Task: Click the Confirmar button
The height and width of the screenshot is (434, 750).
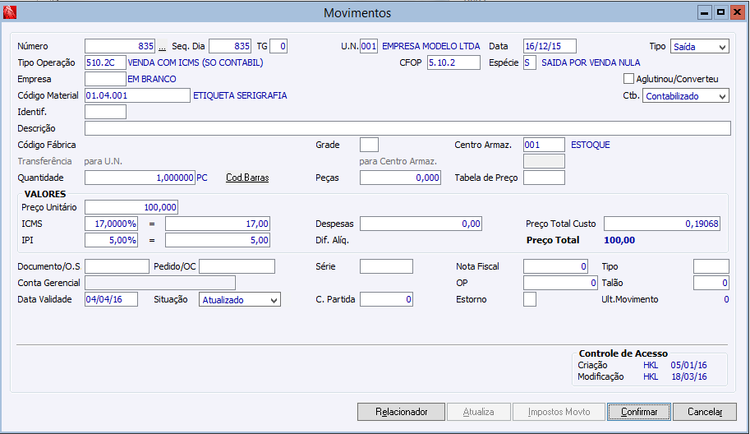Action: 639,412
